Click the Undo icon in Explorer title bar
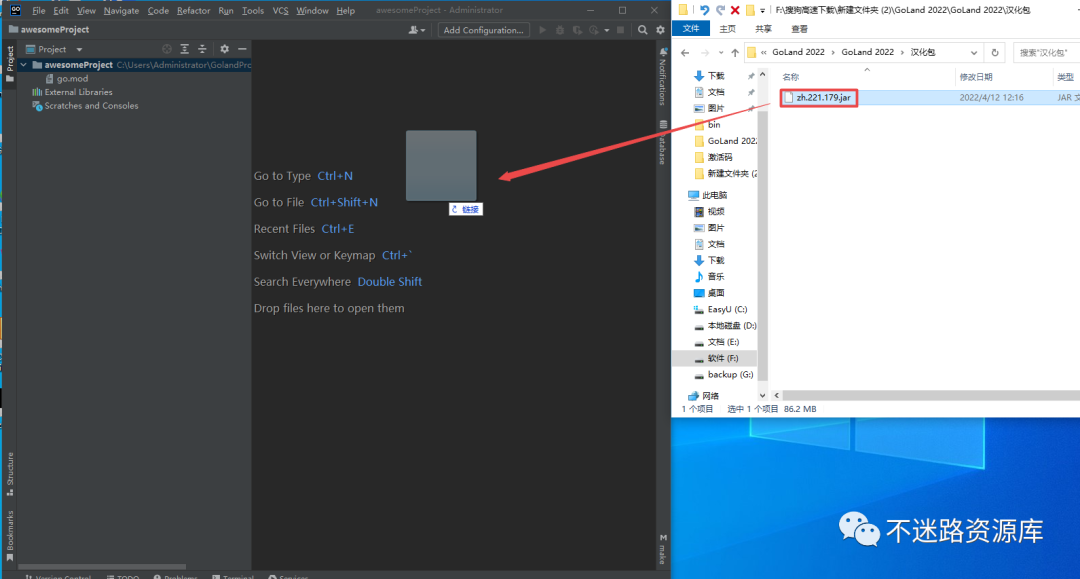Viewport: 1080px width, 579px height. [x=704, y=10]
